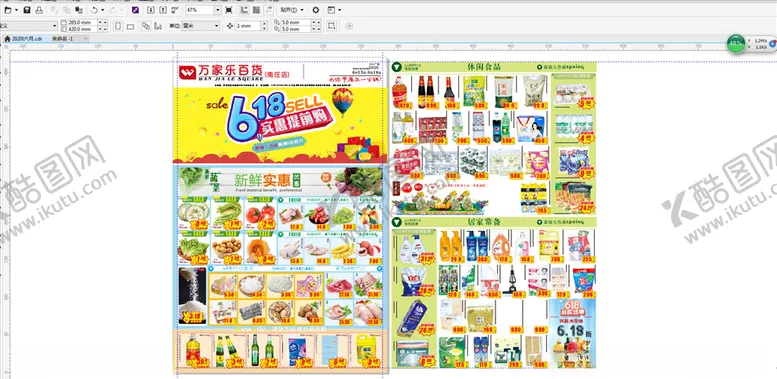The height and width of the screenshot is (379, 777).
Task: Click the Save floppy disk icon
Action: tap(27, 10)
